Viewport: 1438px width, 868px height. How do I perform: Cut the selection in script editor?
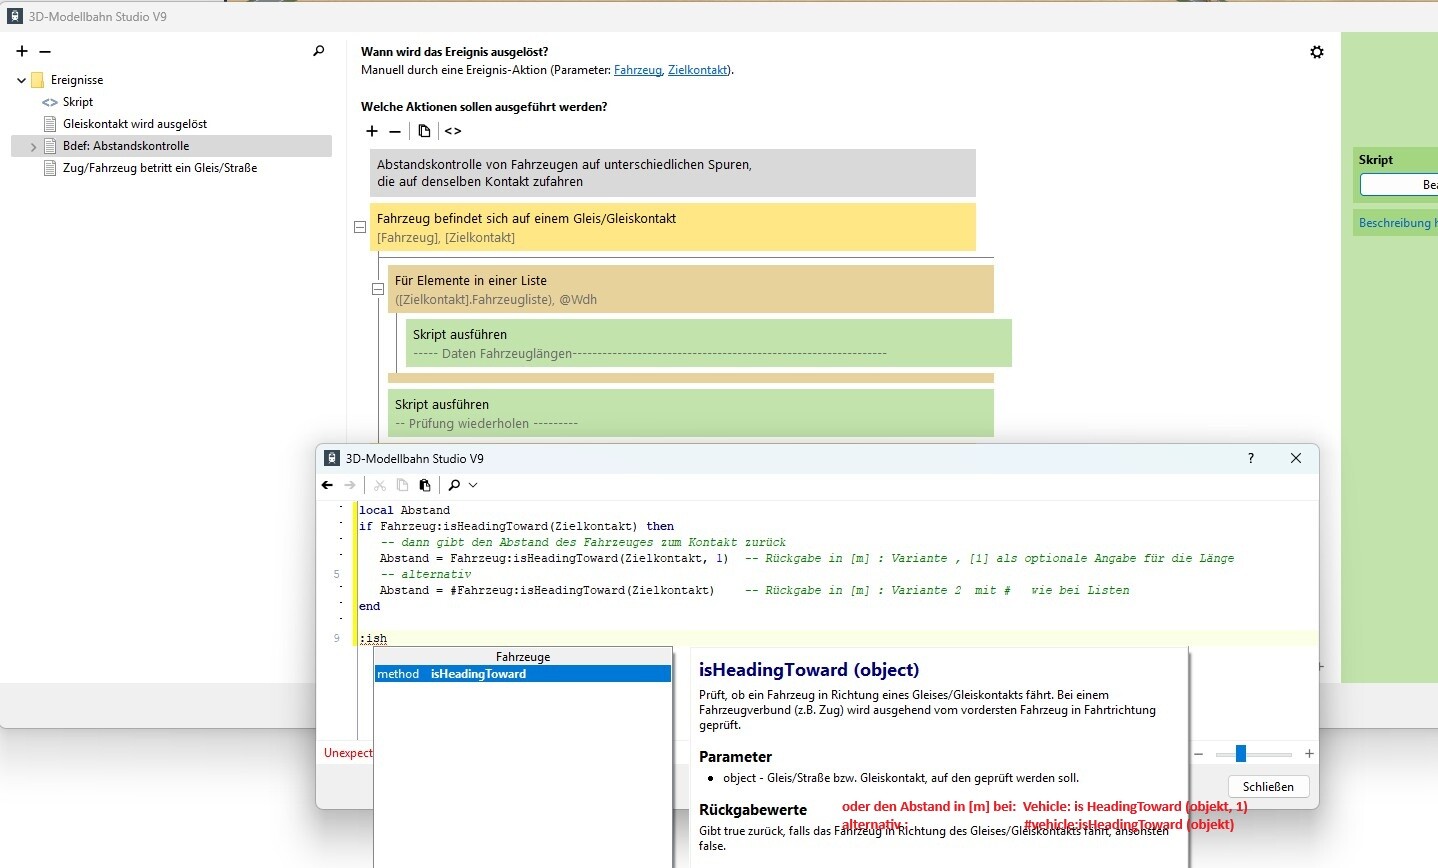pyautogui.click(x=380, y=485)
